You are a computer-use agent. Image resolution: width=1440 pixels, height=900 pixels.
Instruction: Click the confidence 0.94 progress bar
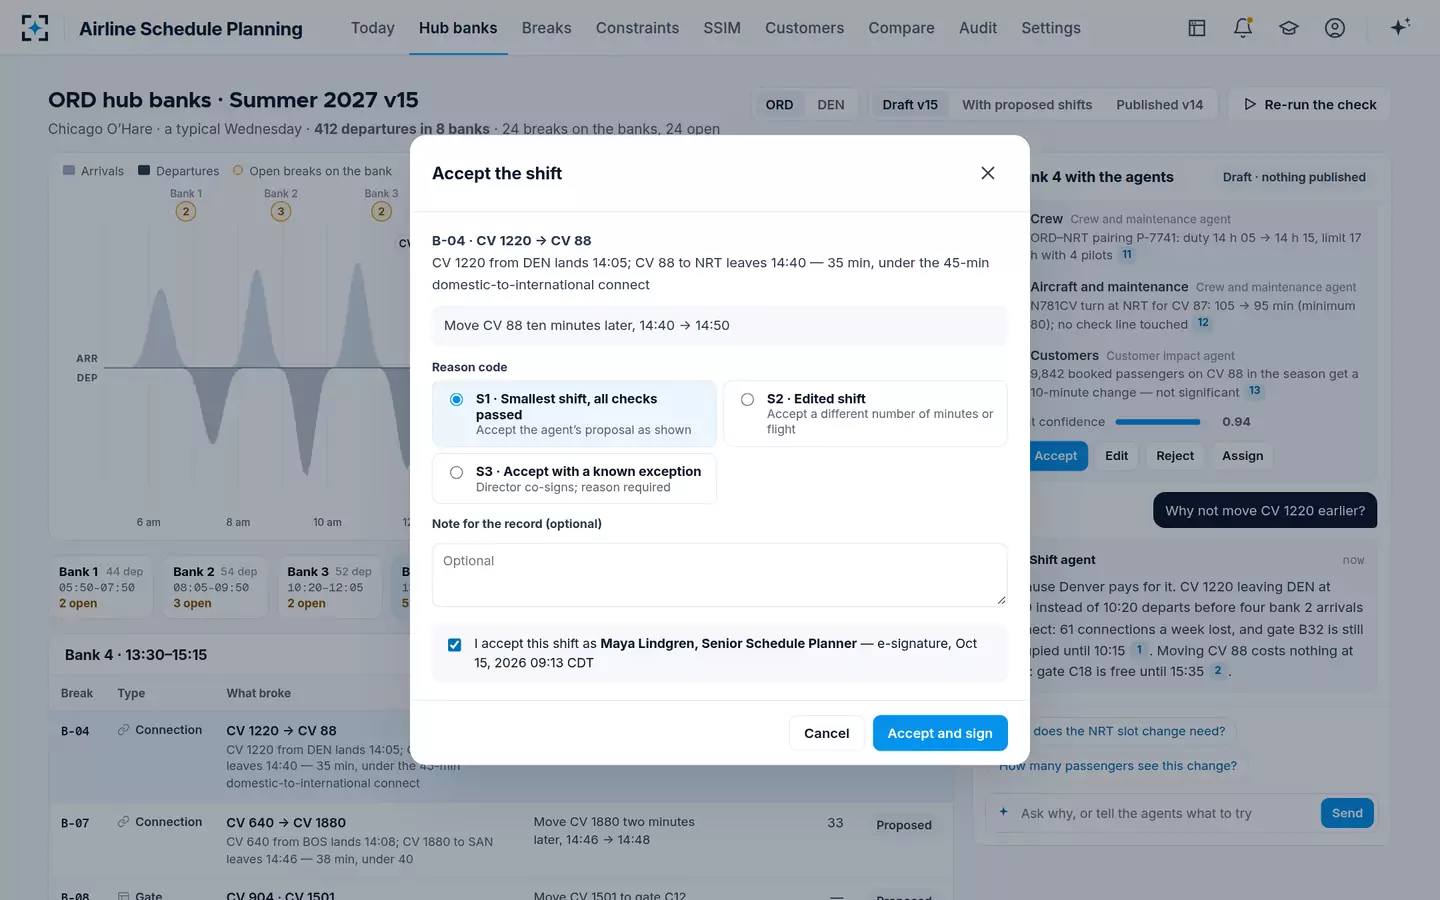[1158, 422]
